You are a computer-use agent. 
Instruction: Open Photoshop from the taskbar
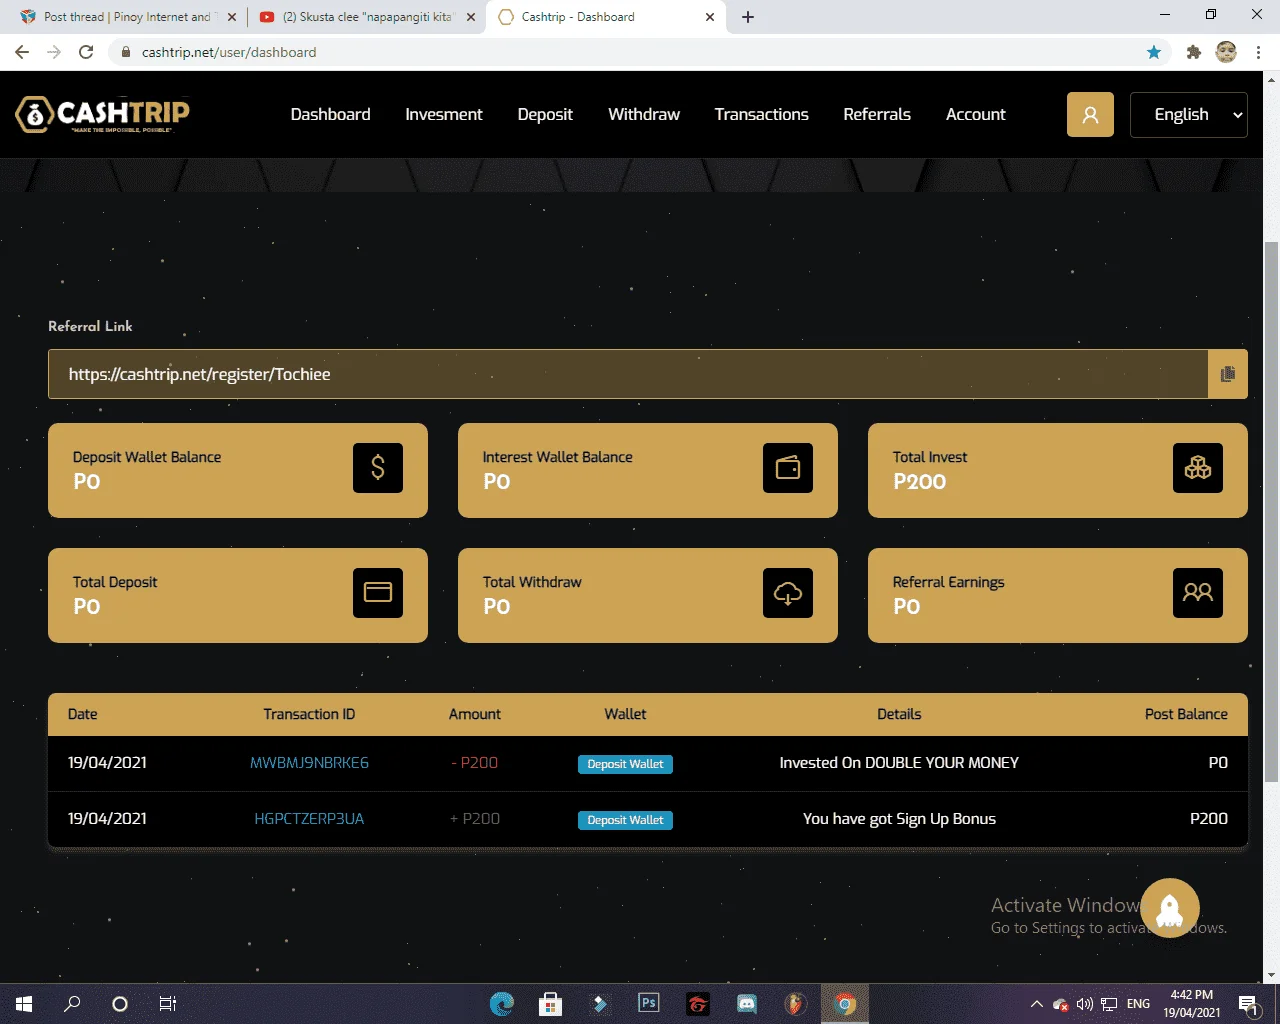click(649, 1004)
